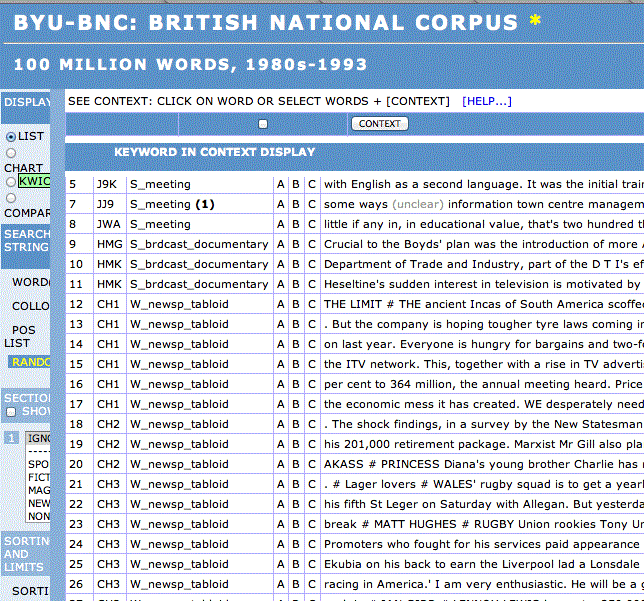Click the SORTING label in sidebar
Image resolution: width=644 pixels, height=601 pixels.
pos(30,591)
